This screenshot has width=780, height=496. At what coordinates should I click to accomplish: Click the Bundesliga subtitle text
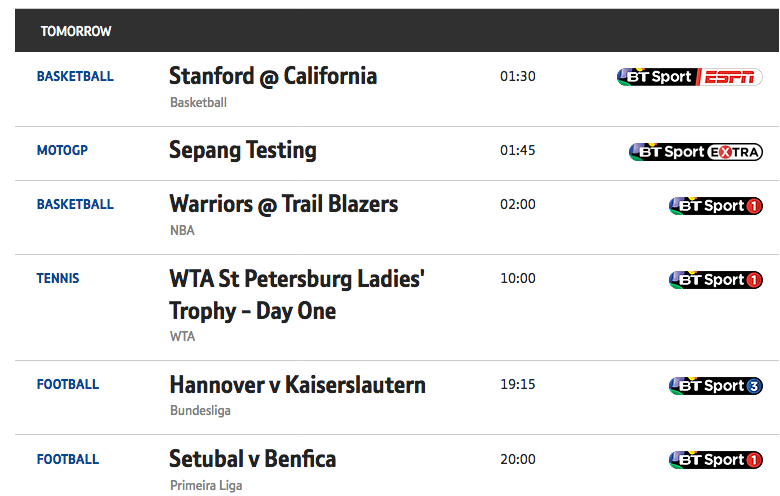coord(200,410)
